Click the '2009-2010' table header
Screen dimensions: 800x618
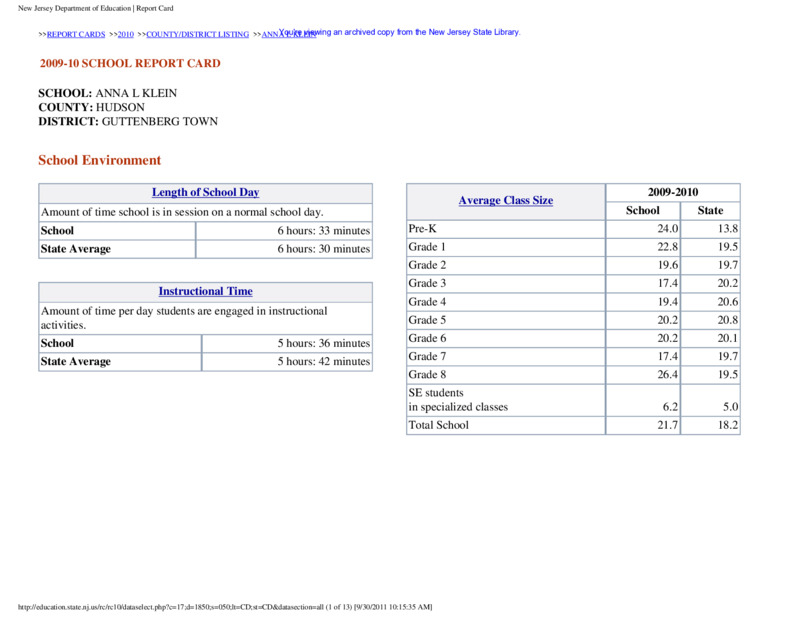click(x=673, y=192)
